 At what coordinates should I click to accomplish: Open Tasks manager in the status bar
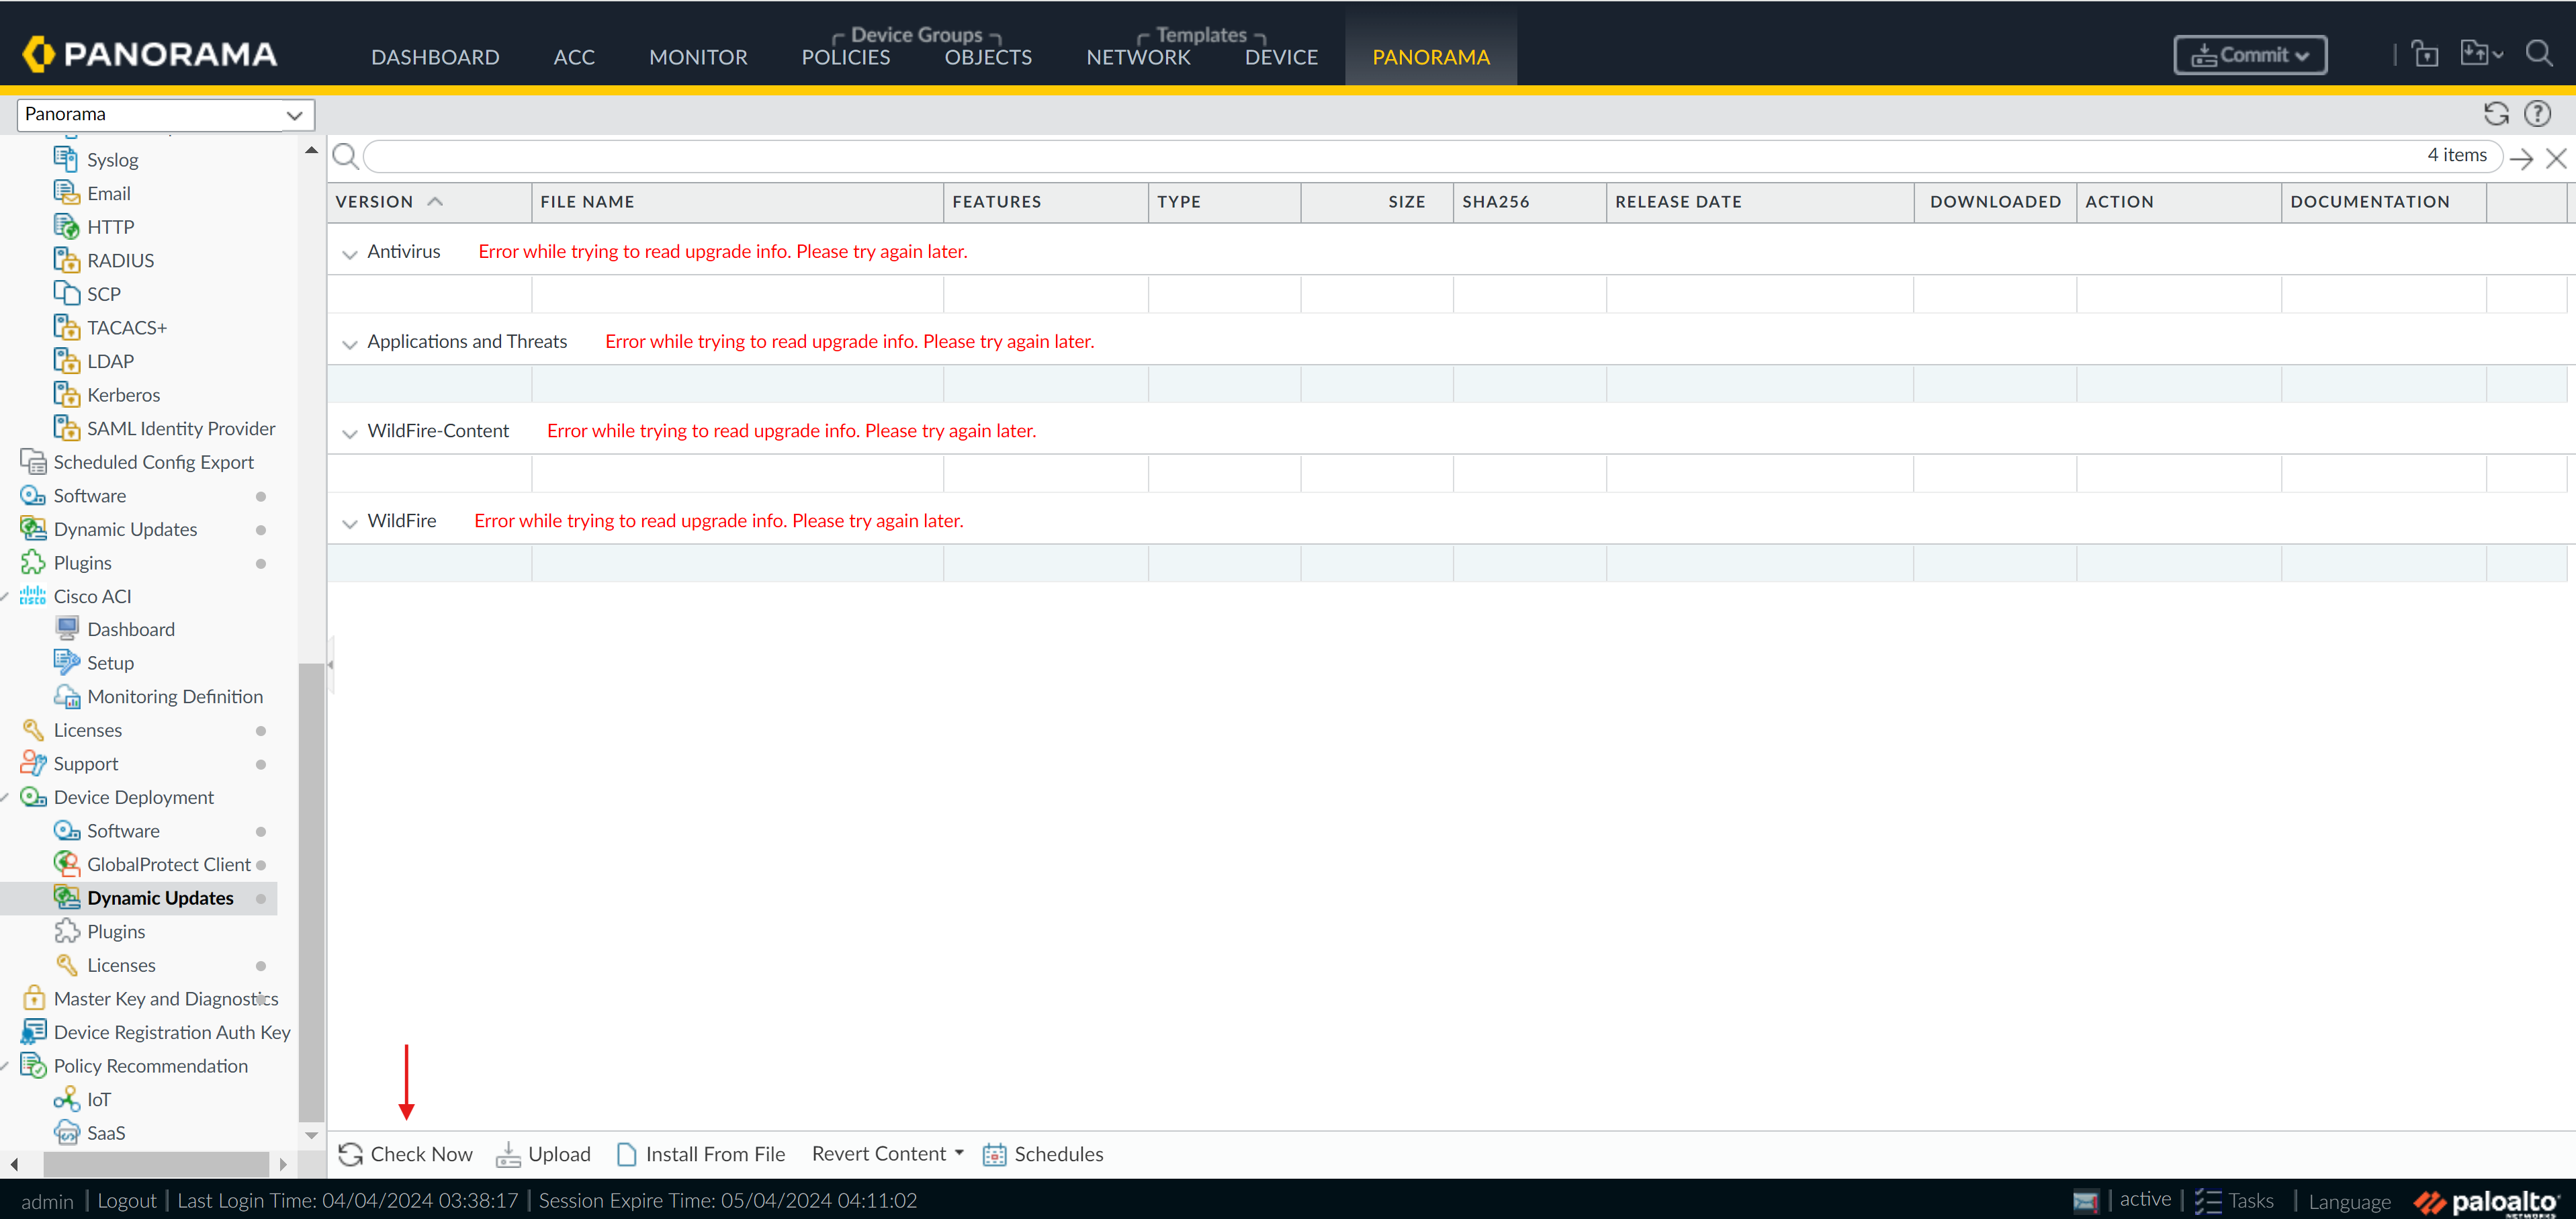pos(2234,1200)
